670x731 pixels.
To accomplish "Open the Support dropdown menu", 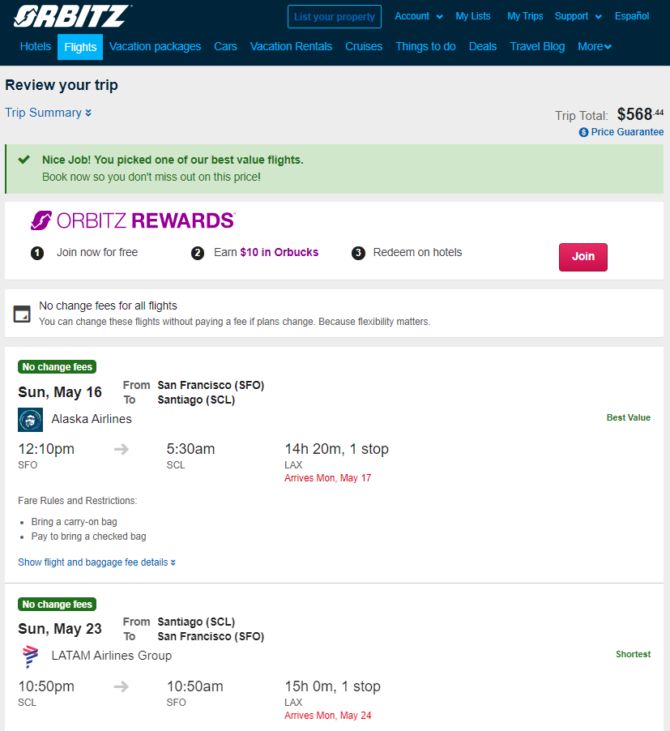I will [578, 16].
